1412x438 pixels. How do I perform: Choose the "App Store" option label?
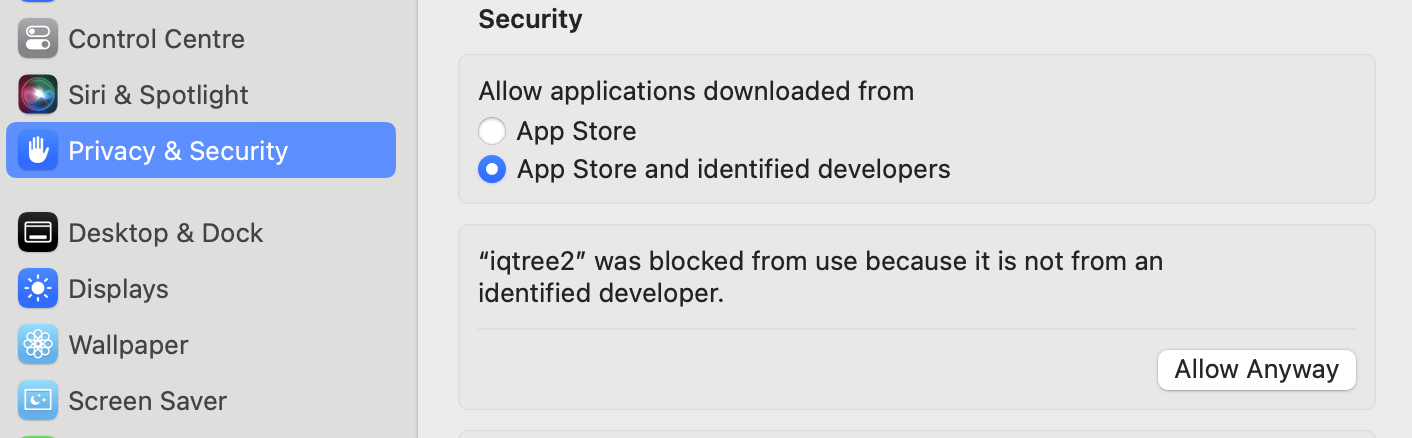(x=576, y=131)
